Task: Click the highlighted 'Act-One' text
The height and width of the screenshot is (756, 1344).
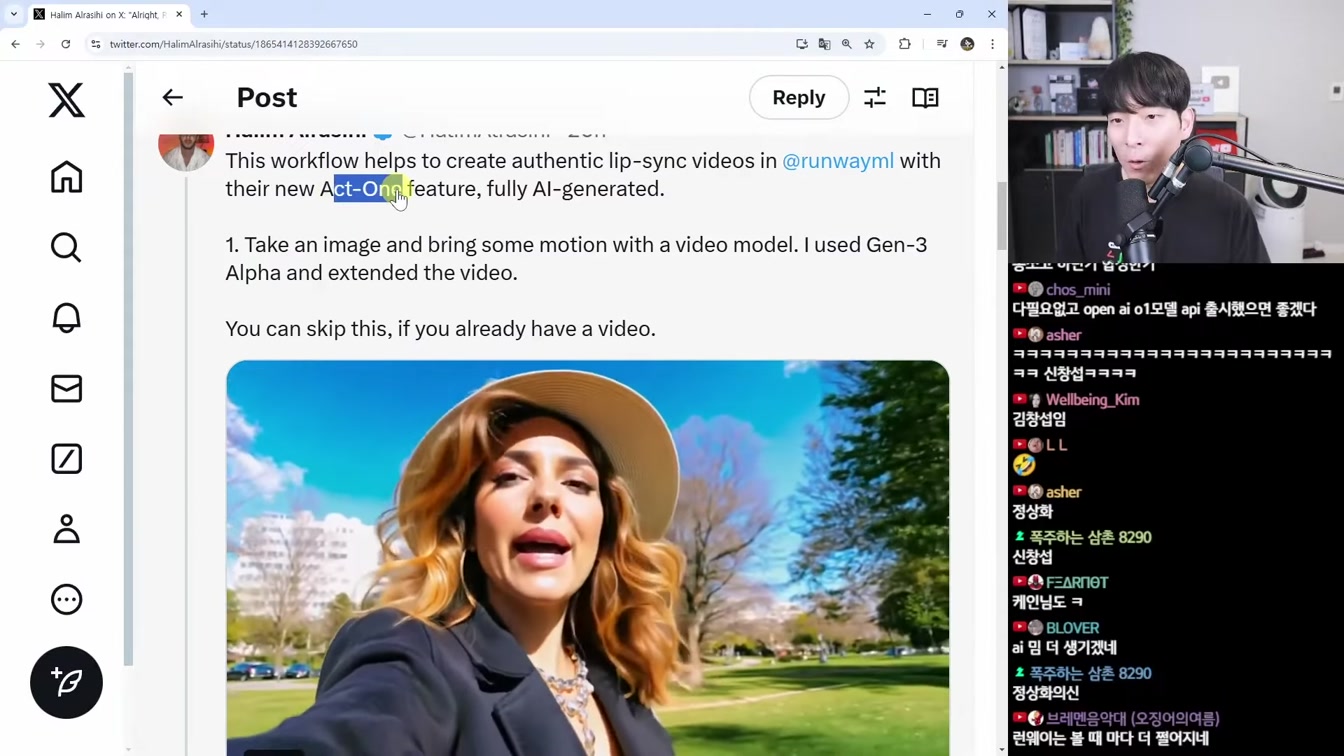Action: click(x=368, y=189)
